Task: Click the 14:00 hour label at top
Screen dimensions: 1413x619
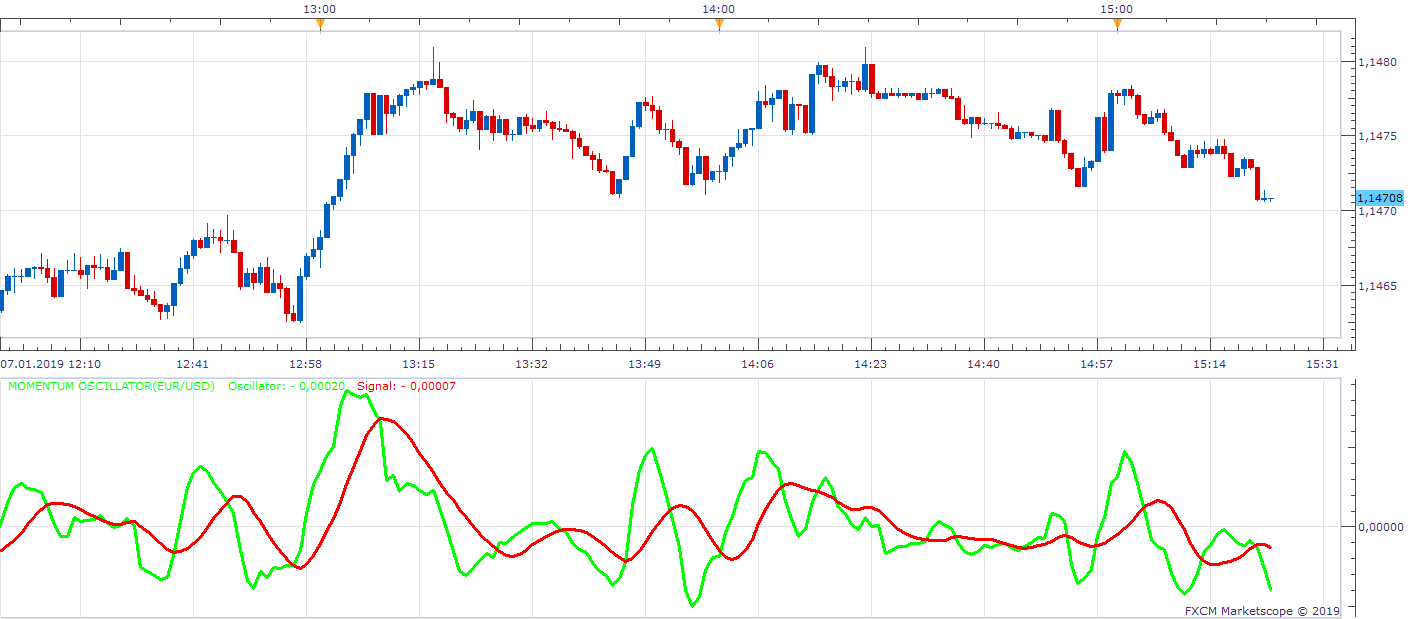Action: 718,9
